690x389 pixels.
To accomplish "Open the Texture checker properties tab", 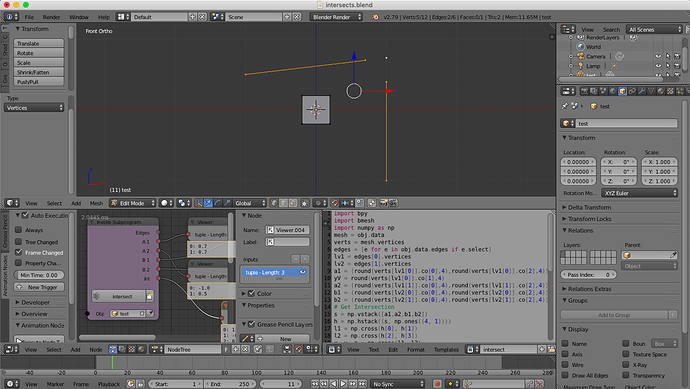I will 671,91.
